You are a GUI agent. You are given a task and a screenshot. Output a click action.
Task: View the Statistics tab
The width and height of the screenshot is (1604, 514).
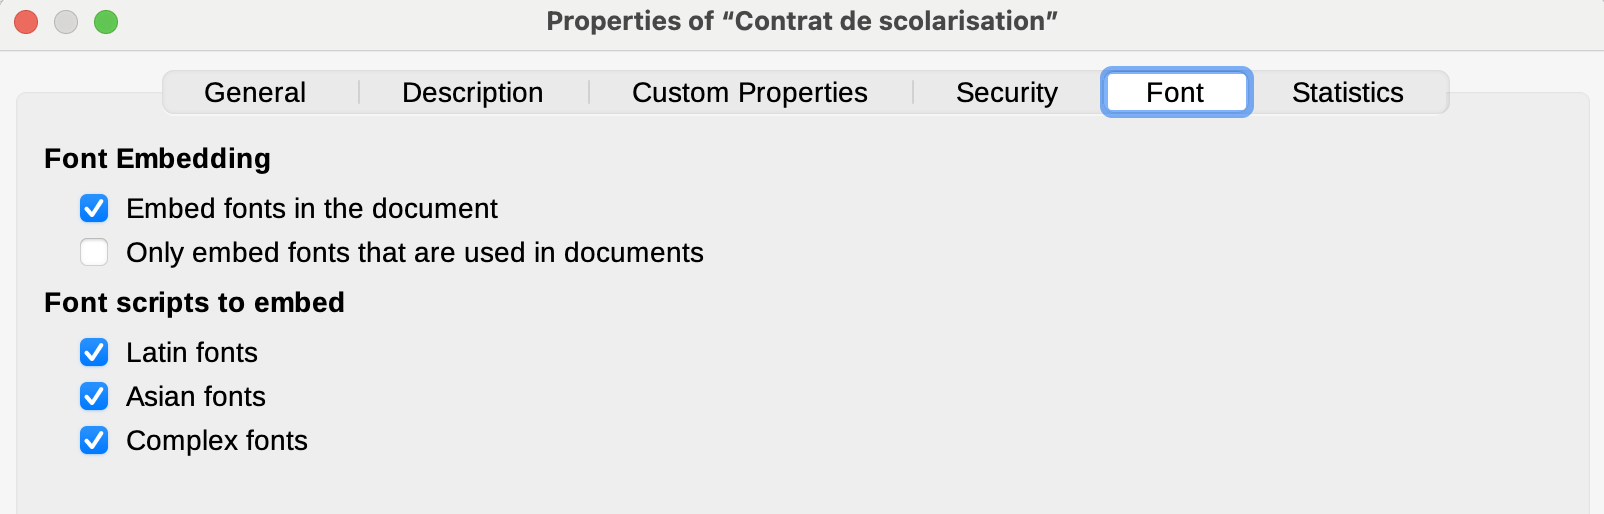[1348, 92]
